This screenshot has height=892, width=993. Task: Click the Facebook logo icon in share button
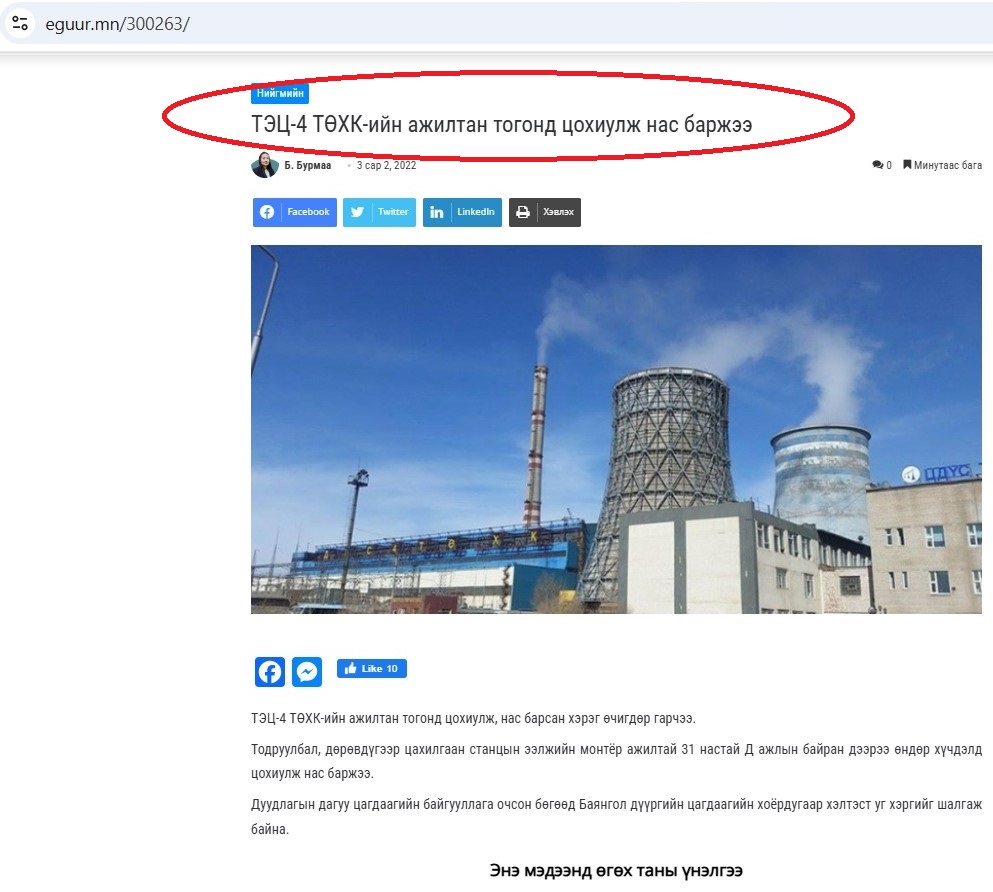pyautogui.click(x=267, y=212)
